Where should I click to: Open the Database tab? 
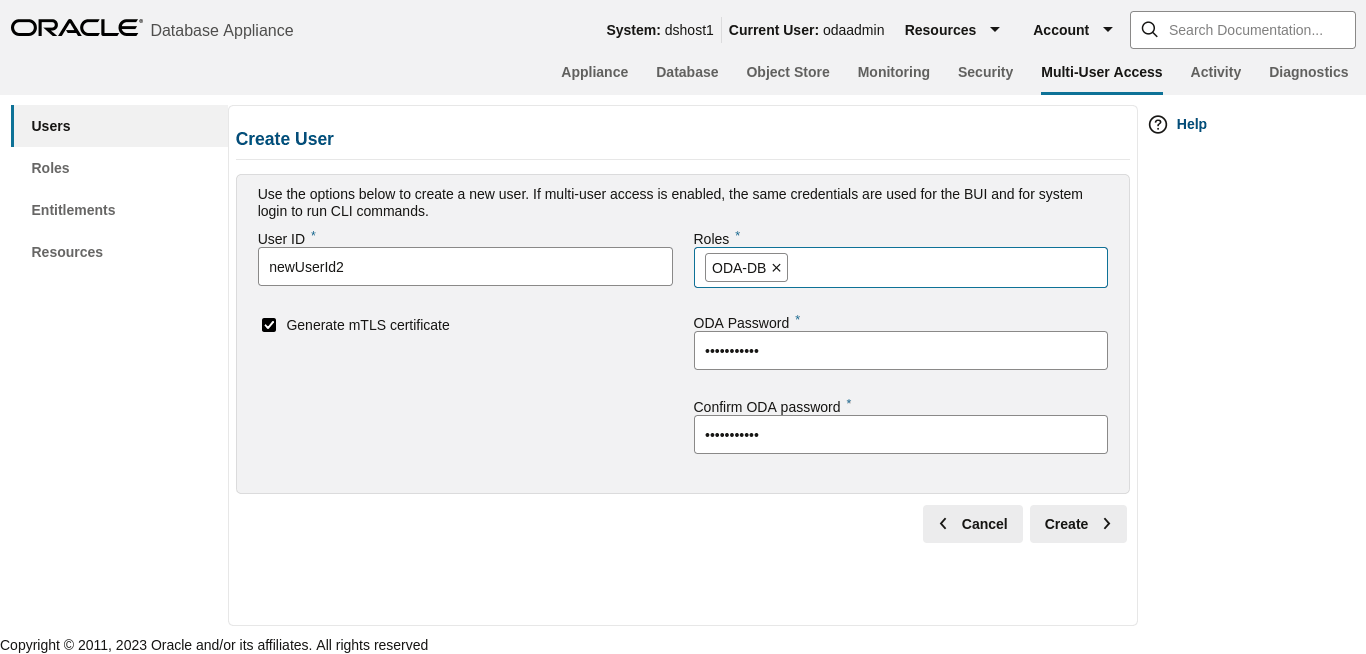pyautogui.click(x=687, y=72)
